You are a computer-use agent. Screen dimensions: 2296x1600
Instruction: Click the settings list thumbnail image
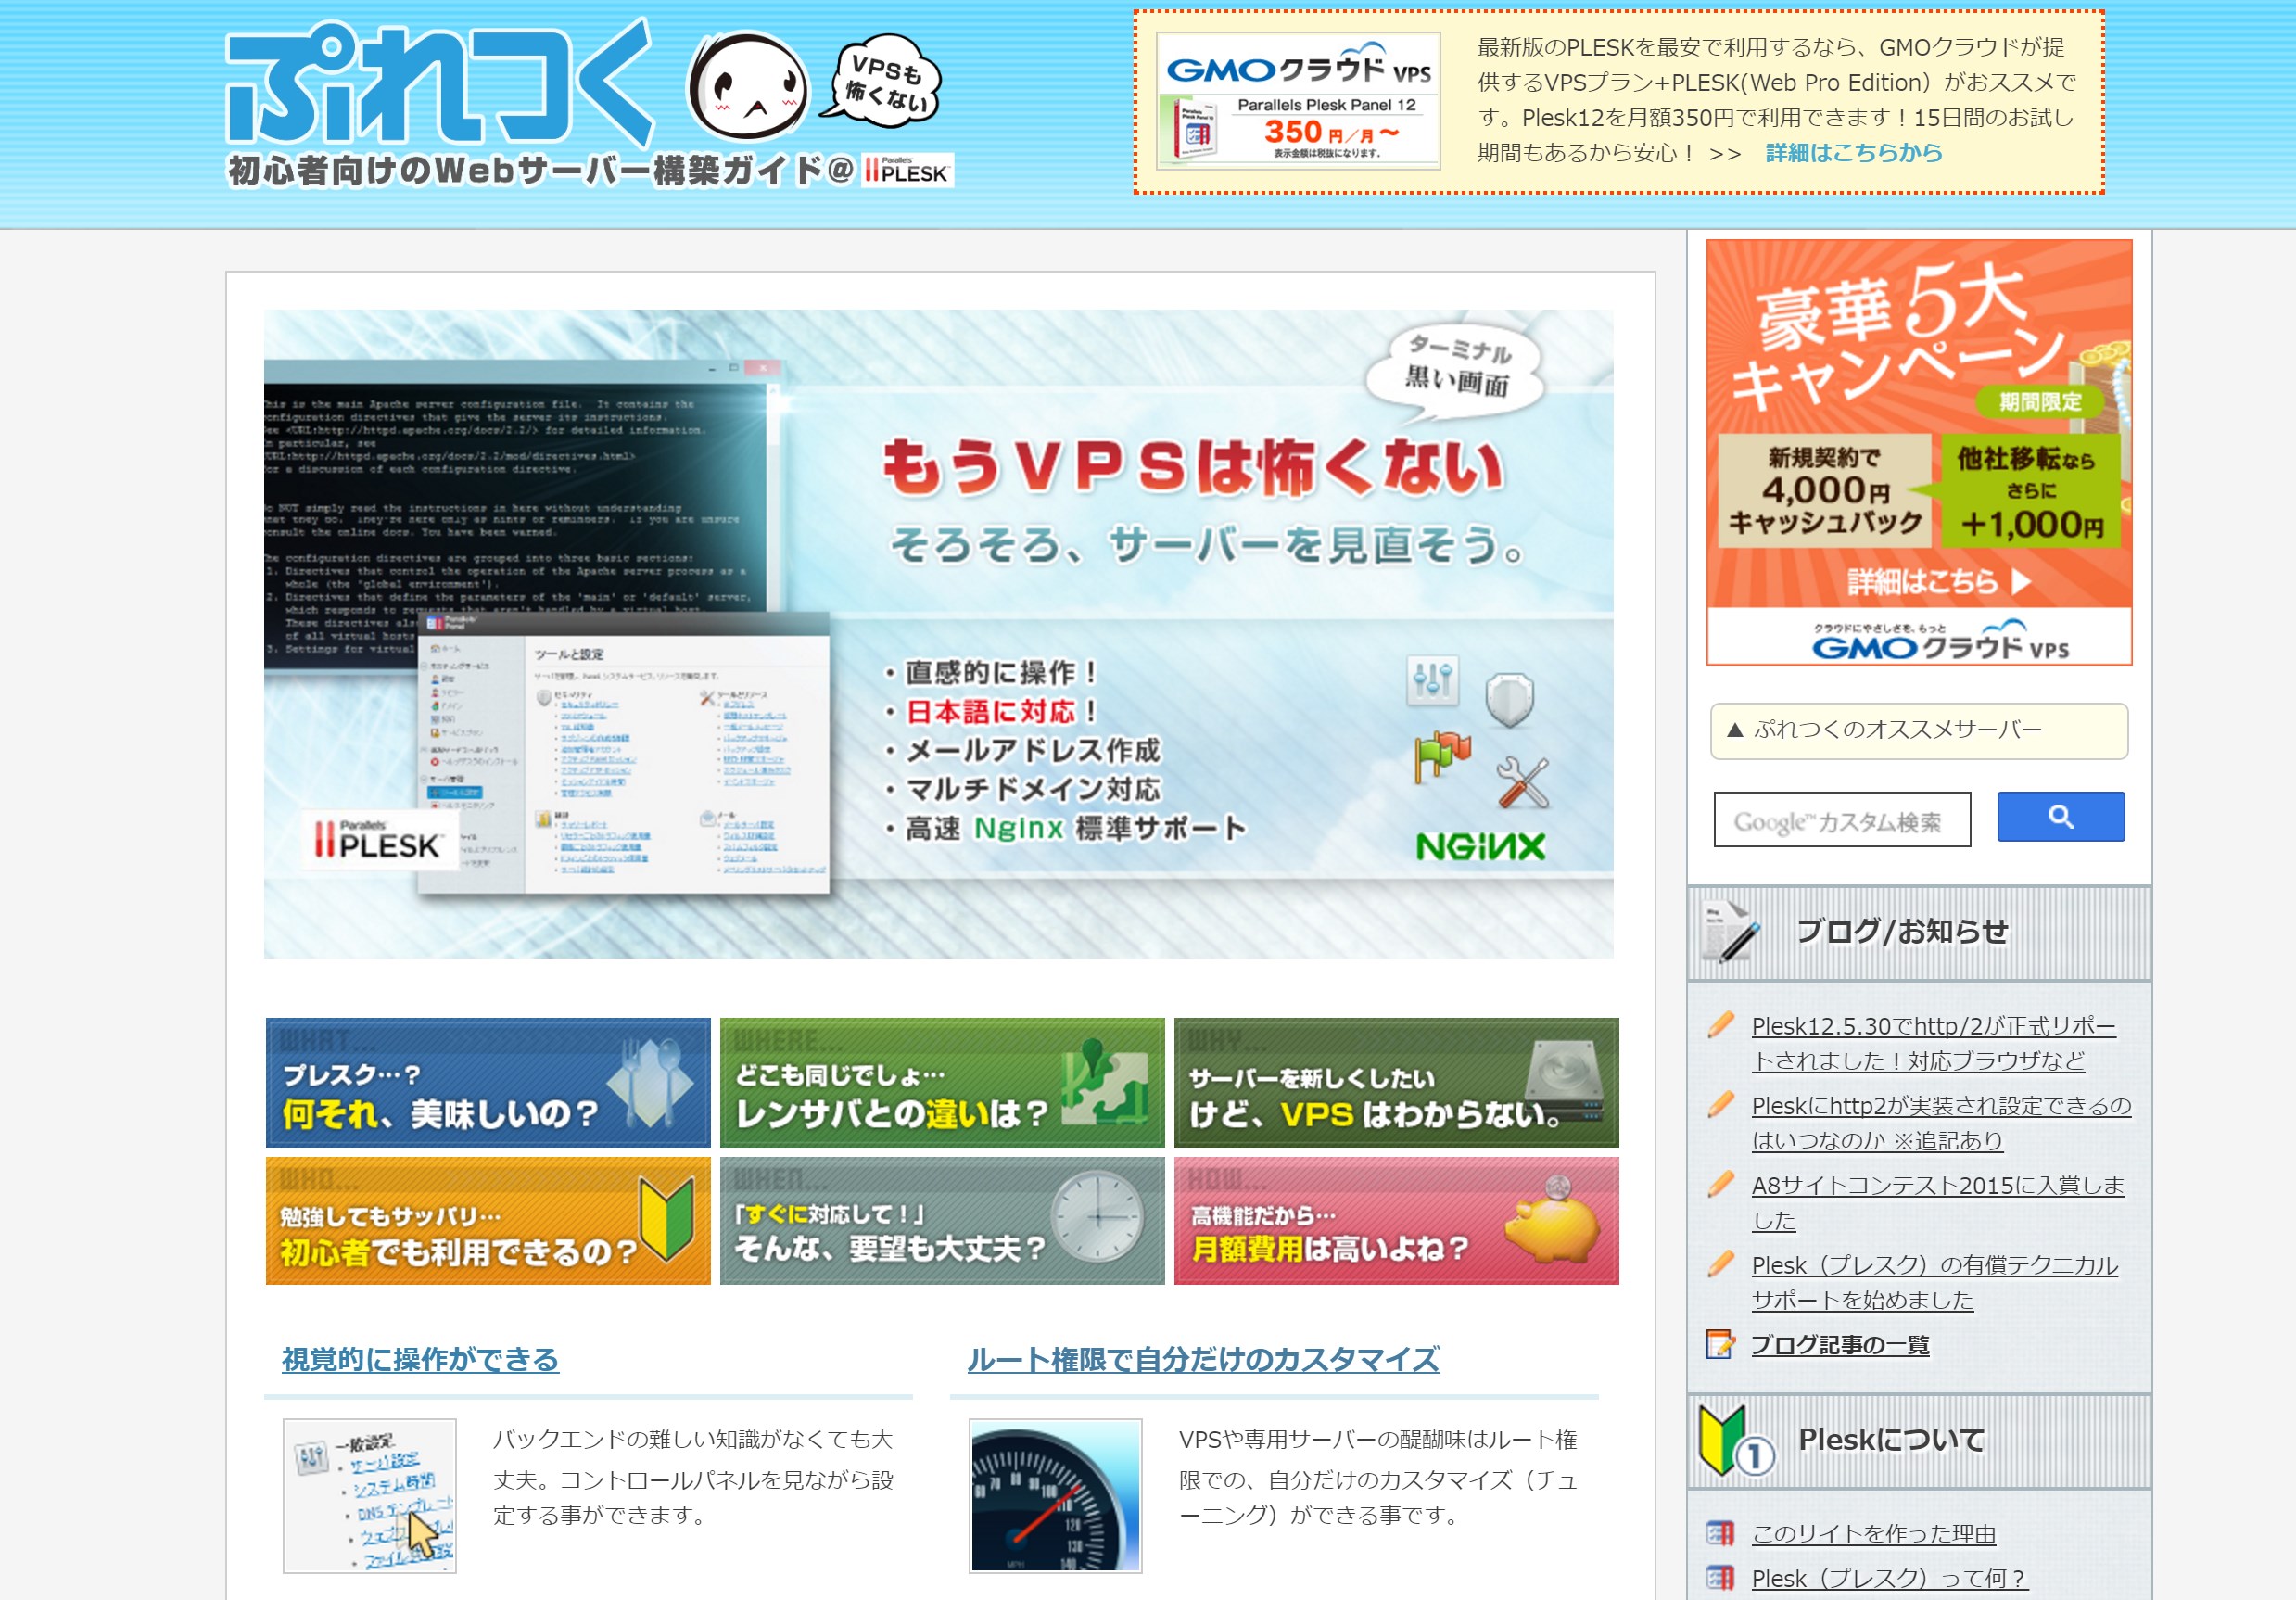pos(369,1496)
